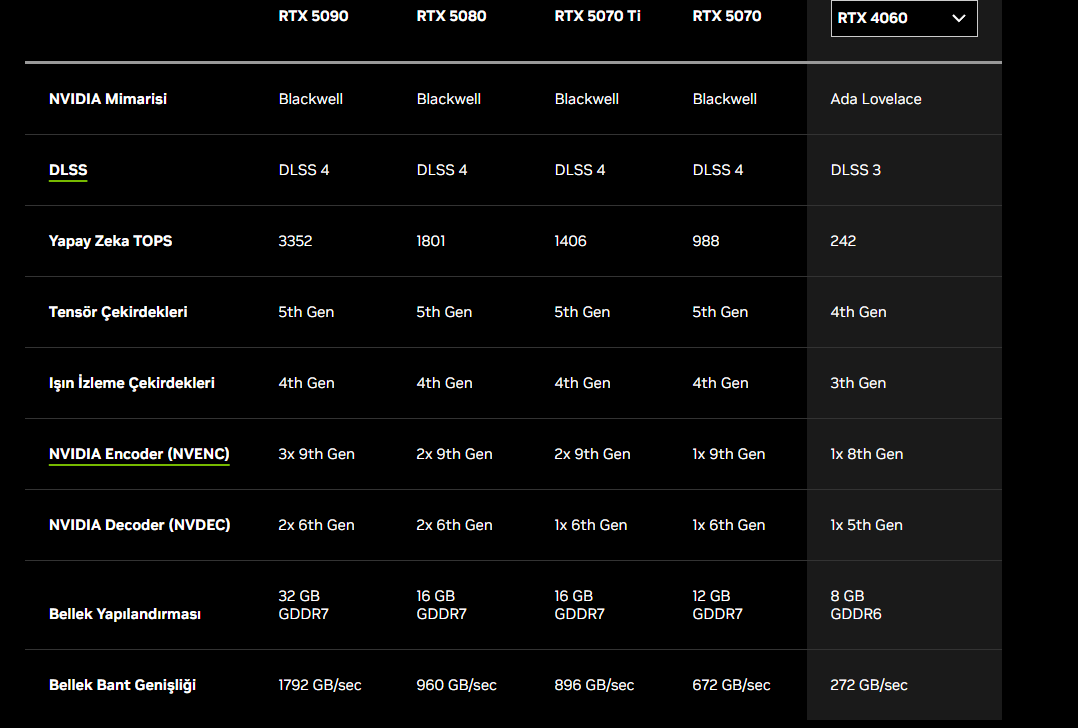
Task: Click the Işın İzleme Çekirdekleri row label
Action: click(x=132, y=383)
